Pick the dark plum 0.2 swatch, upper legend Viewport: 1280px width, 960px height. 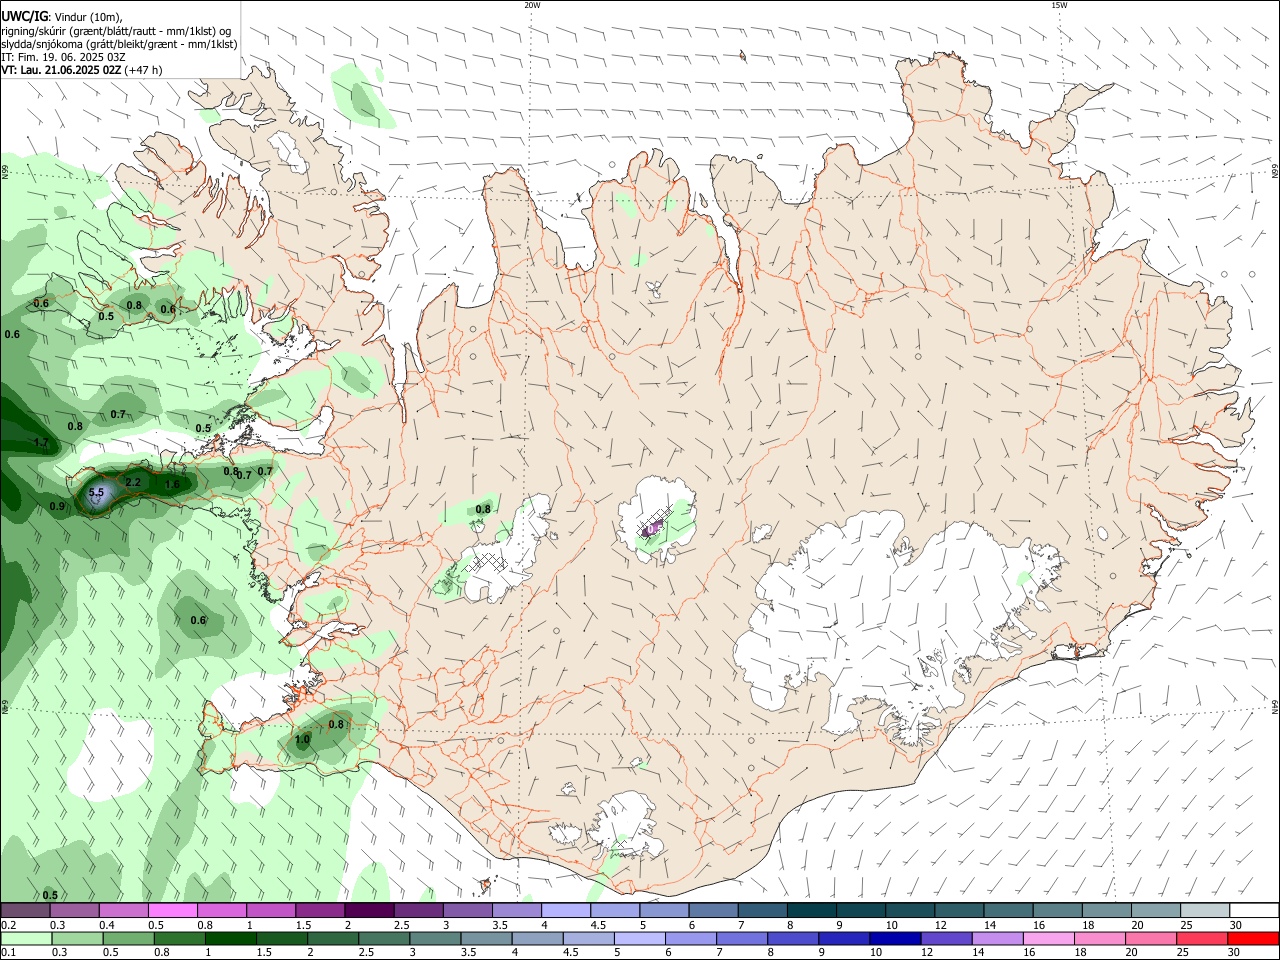(x=25, y=910)
